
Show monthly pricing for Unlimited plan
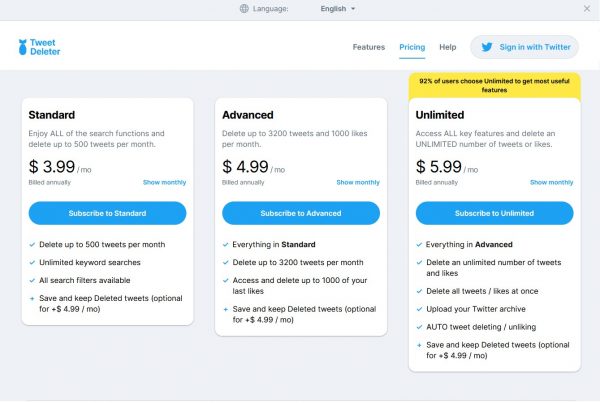(551, 183)
